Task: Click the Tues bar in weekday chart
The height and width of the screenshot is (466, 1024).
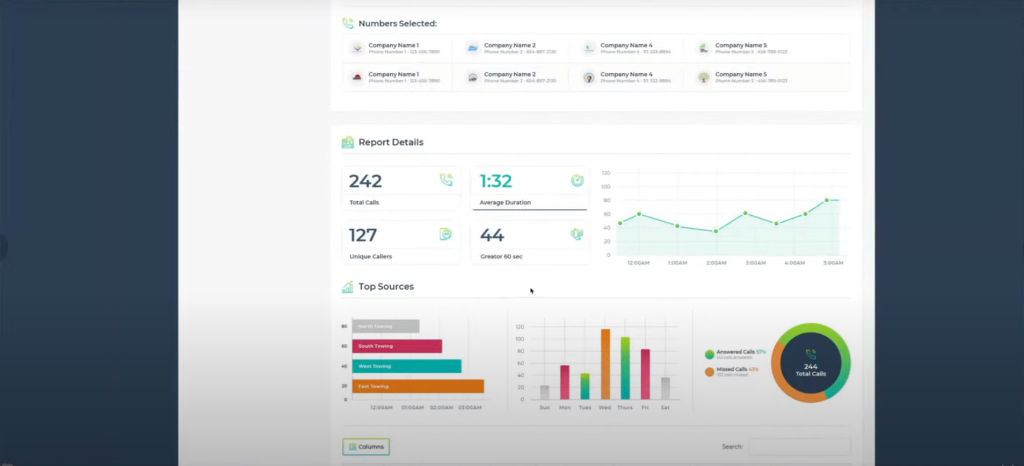Action: [585, 386]
